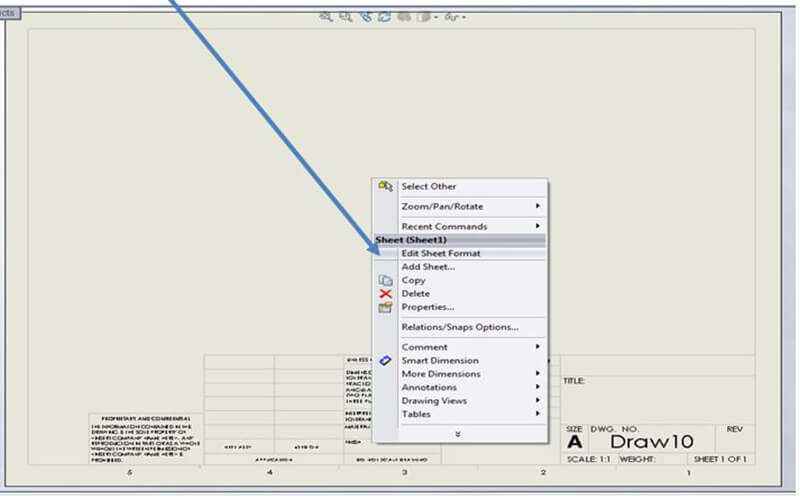Click the red X Delete icon
Viewport: 800px width, 500px height.
(x=386, y=294)
